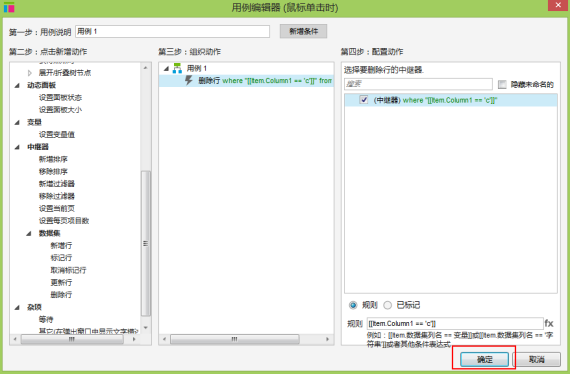570x374 pixels.
Task: Click the action list's vertical scrollbar up arrow
Action: coord(146,68)
